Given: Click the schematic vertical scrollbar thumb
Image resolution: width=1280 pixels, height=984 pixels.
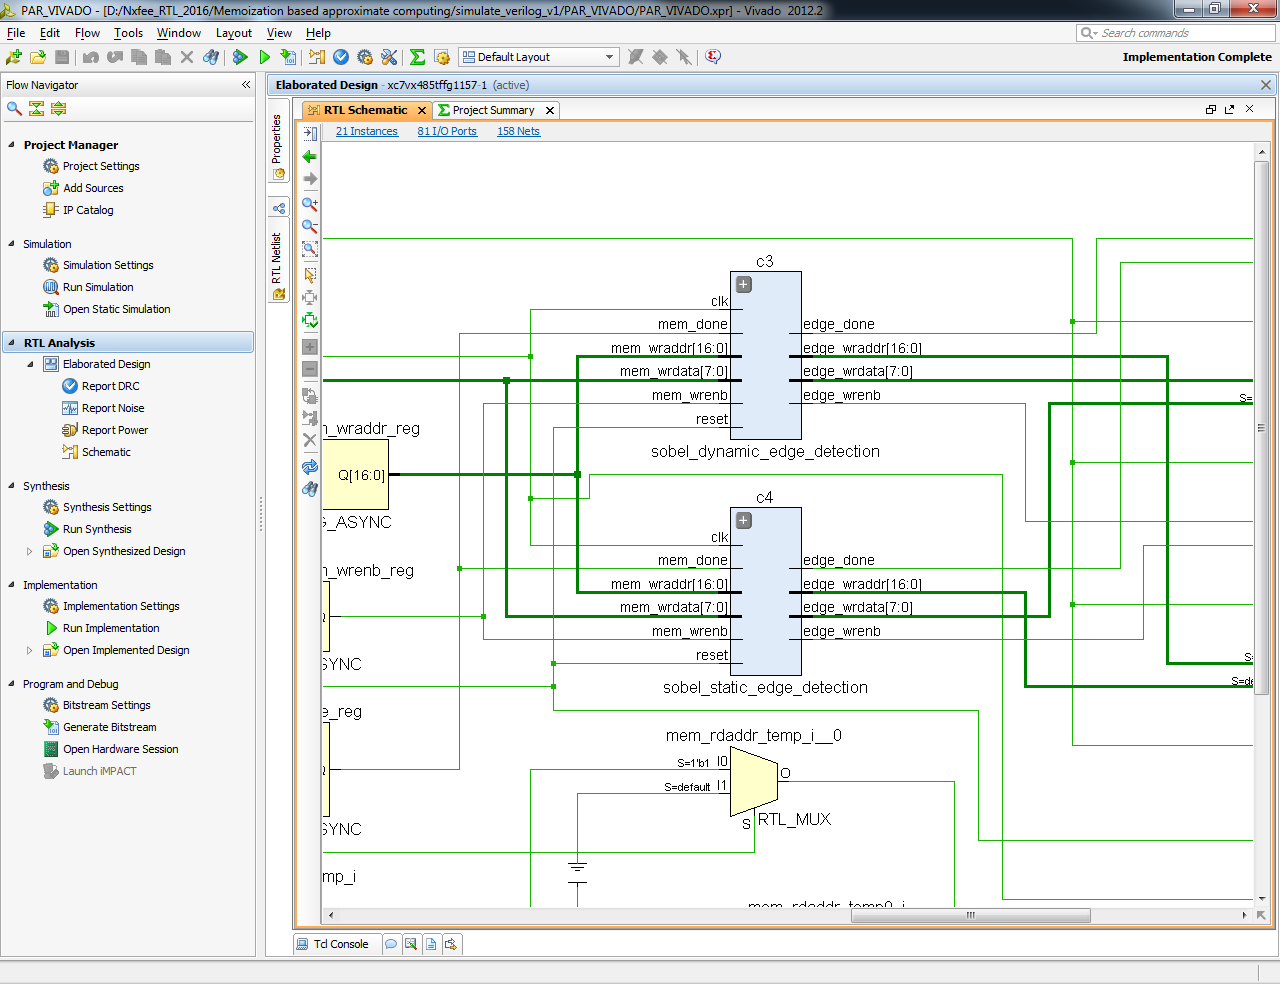Looking at the screenshot, I should click(x=1261, y=427).
